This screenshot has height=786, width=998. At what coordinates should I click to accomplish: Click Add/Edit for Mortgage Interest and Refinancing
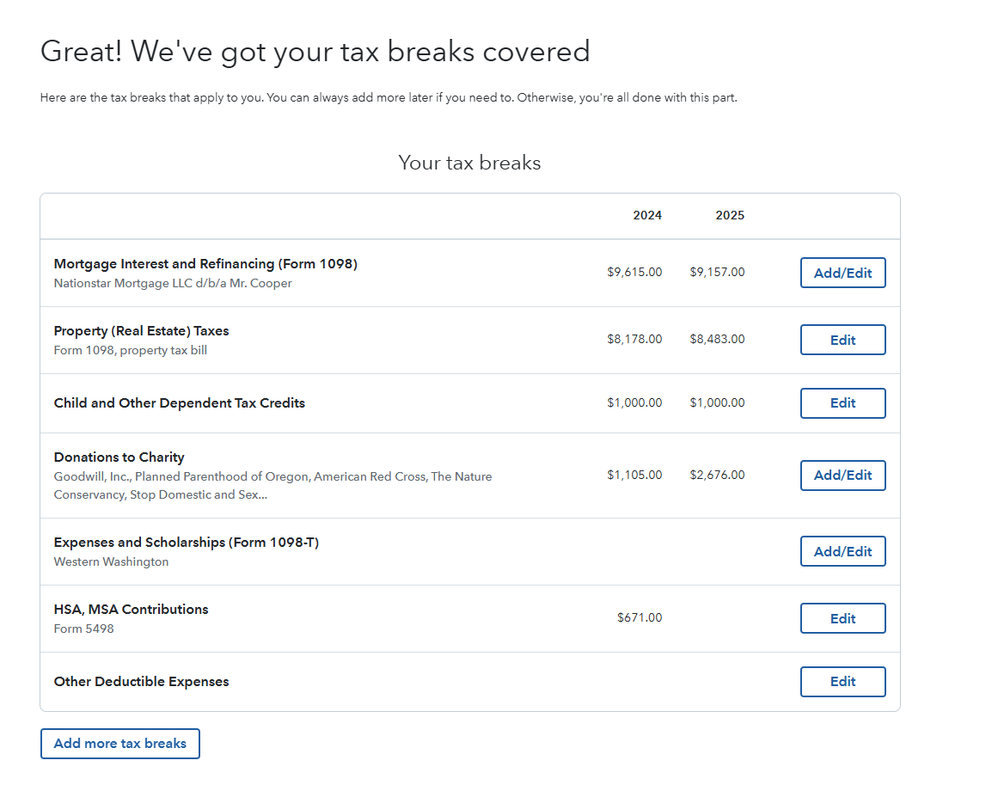(x=842, y=273)
